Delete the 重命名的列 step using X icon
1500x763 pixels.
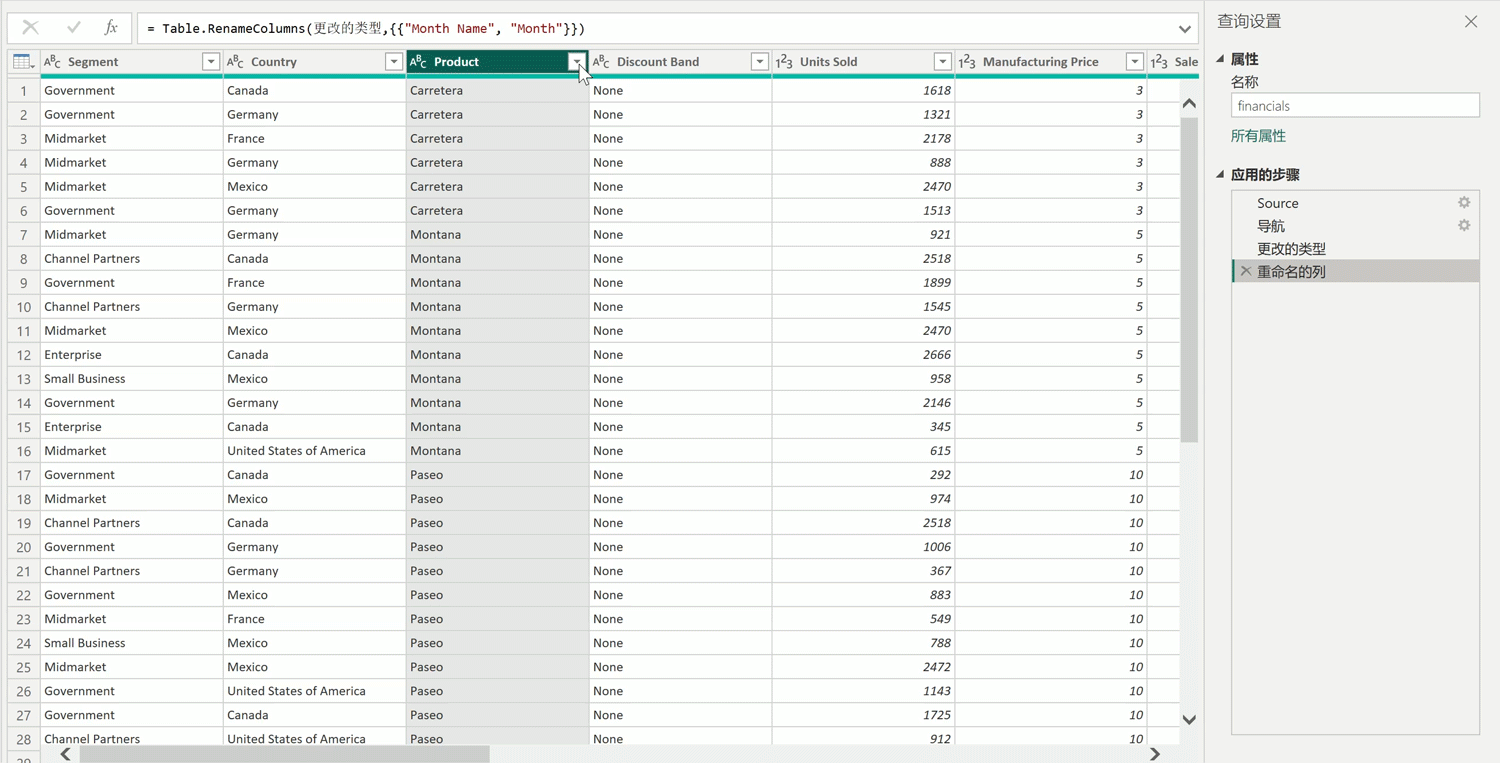point(1246,271)
